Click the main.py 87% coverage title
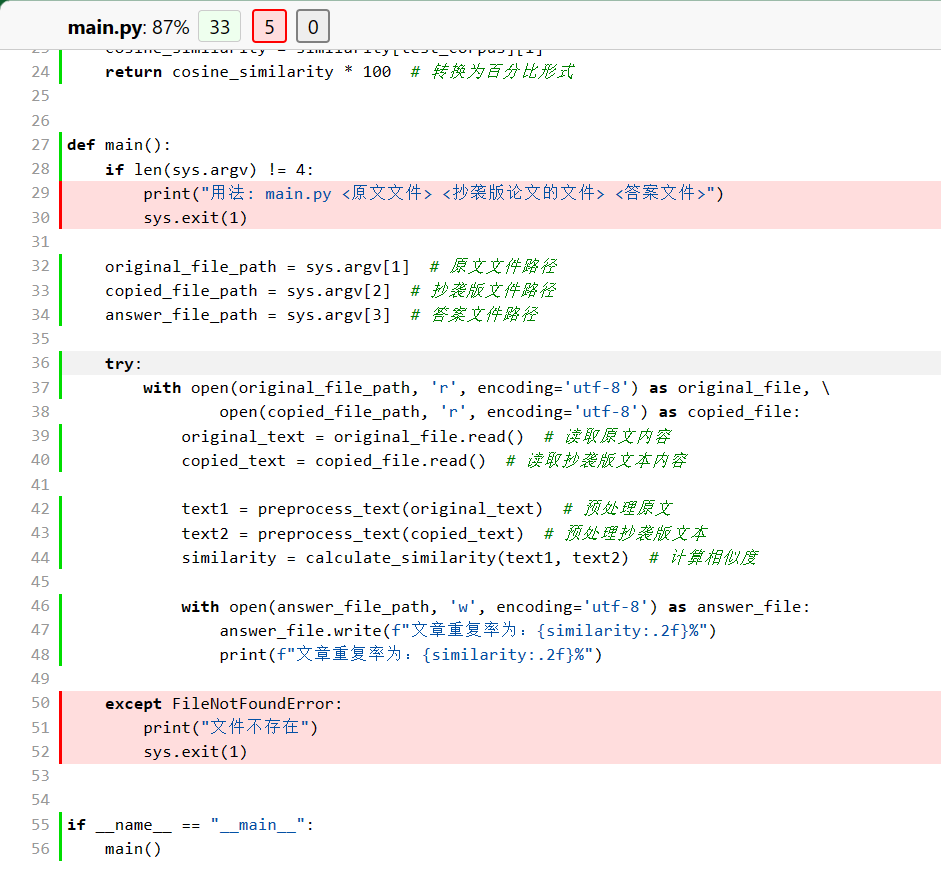The width and height of the screenshot is (941, 878). (128, 27)
